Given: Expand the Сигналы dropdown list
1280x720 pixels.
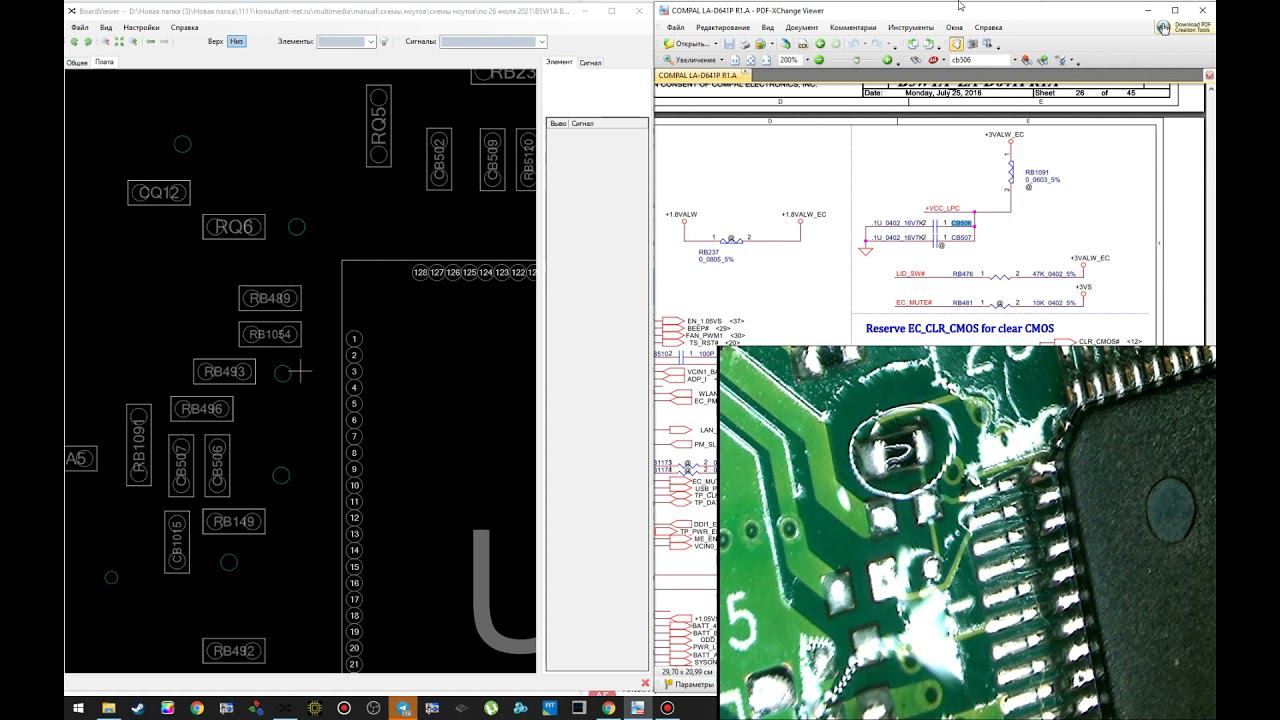Looking at the screenshot, I should (x=541, y=42).
